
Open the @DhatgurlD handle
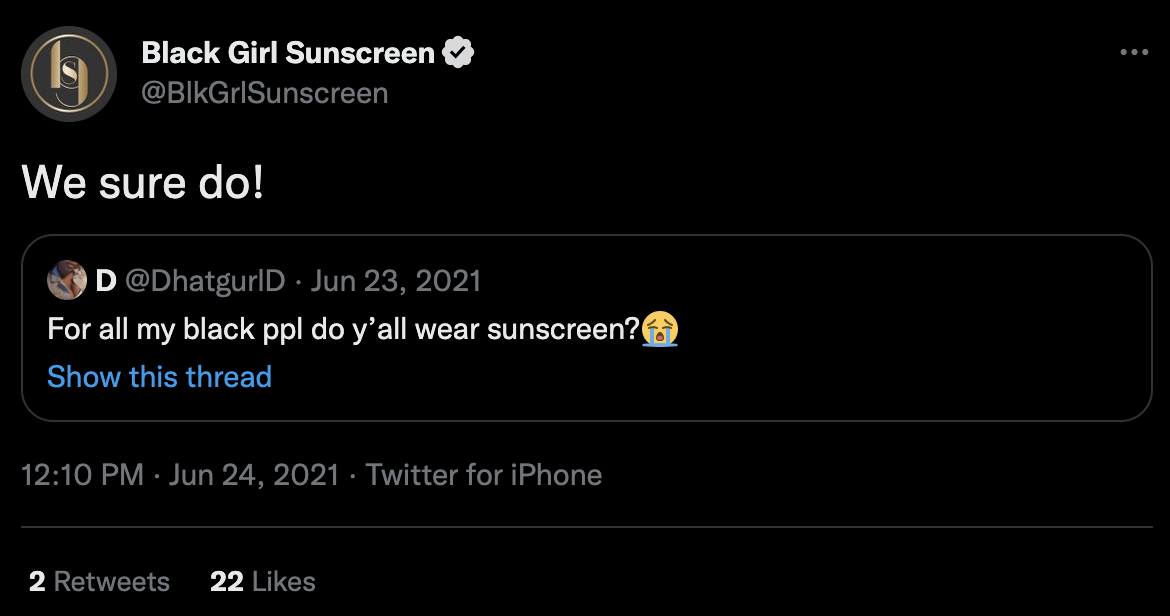(205, 281)
